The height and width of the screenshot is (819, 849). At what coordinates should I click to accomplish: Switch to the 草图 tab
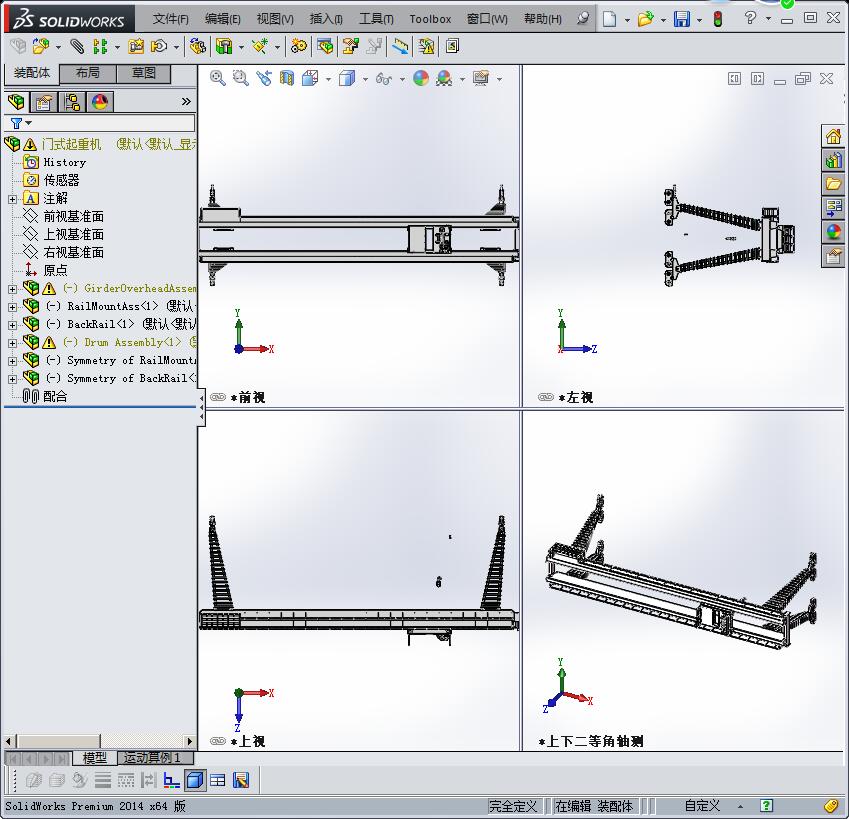[x=143, y=73]
